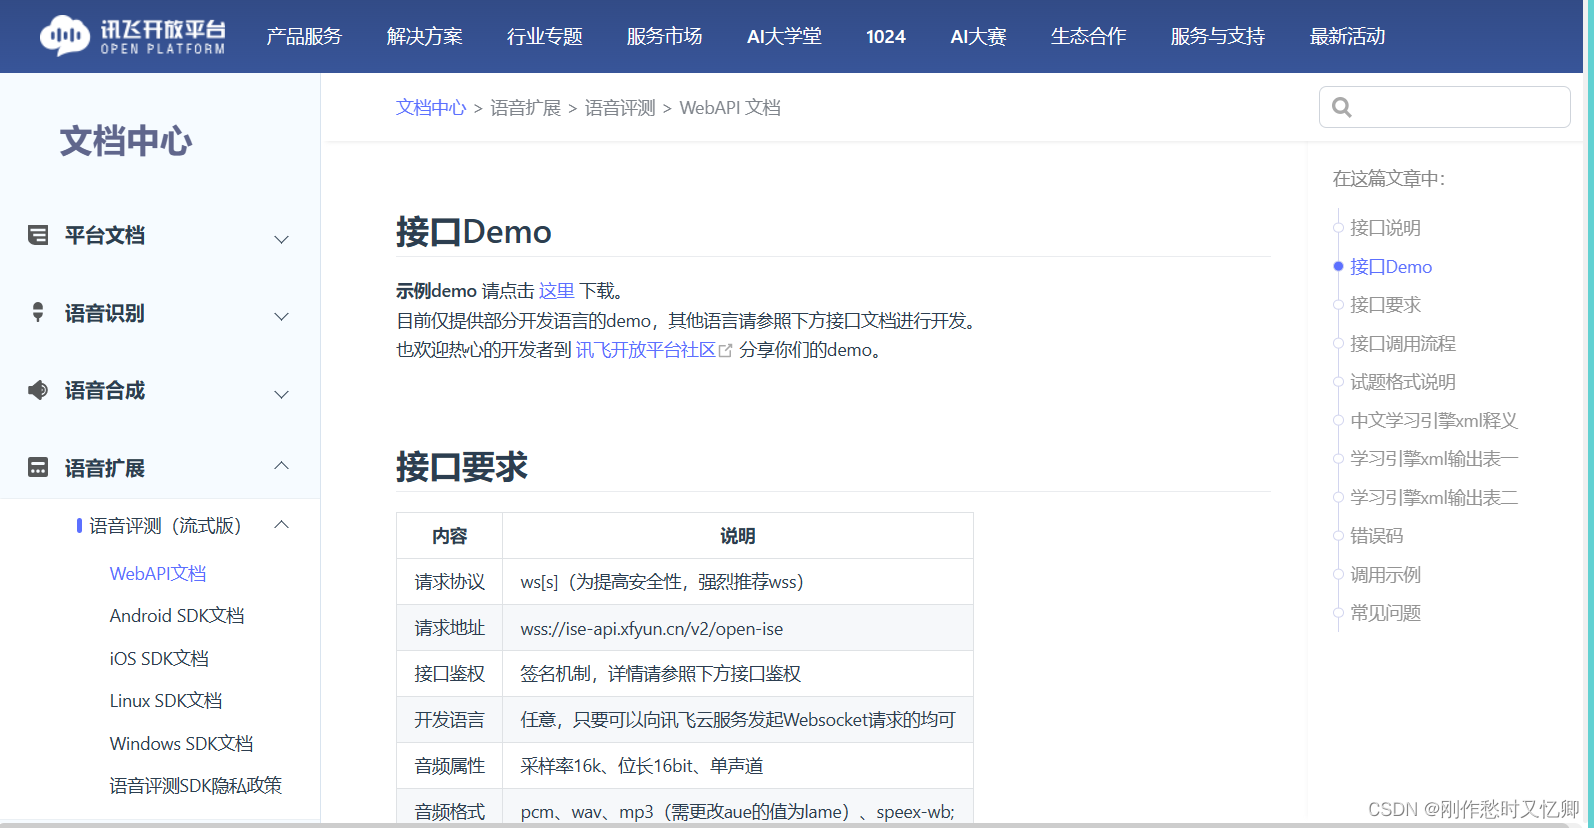The width and height of the screenshot is (1594, 828).
Task: Click the 文档中心 breadcrumb link
Action: 431,107
